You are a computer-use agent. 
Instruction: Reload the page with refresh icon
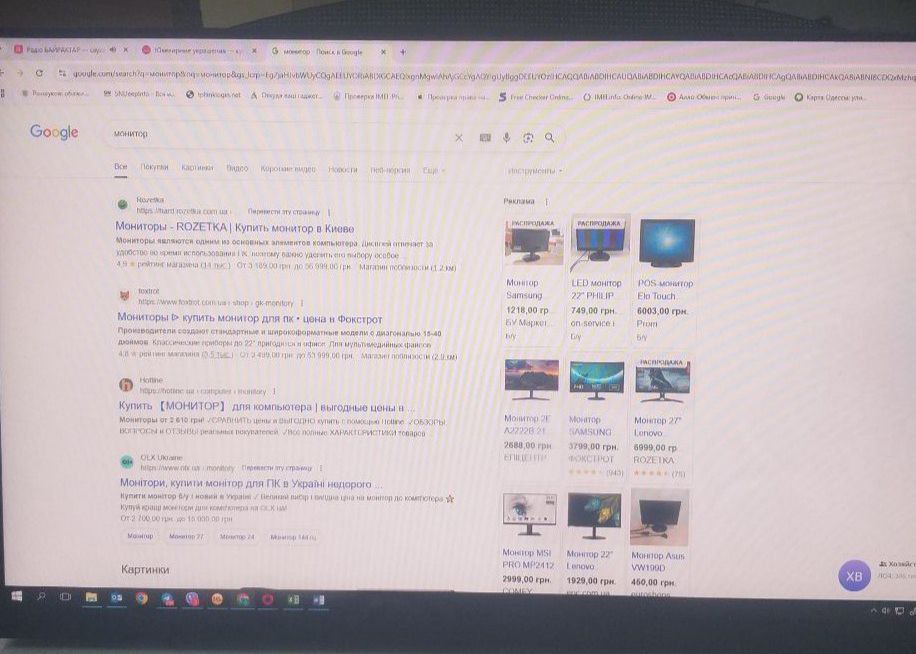pyautogui.click(x=40, y=73)
